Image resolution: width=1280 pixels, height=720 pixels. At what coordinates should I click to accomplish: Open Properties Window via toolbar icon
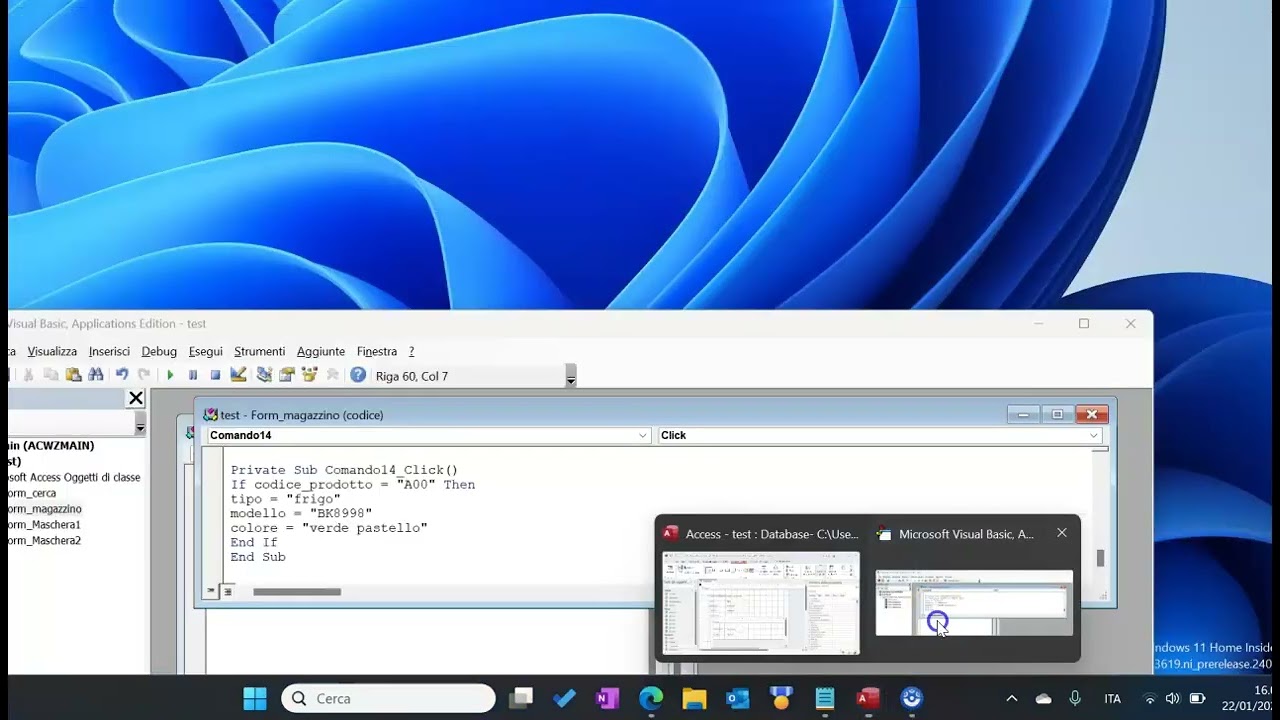pos(287,375)
